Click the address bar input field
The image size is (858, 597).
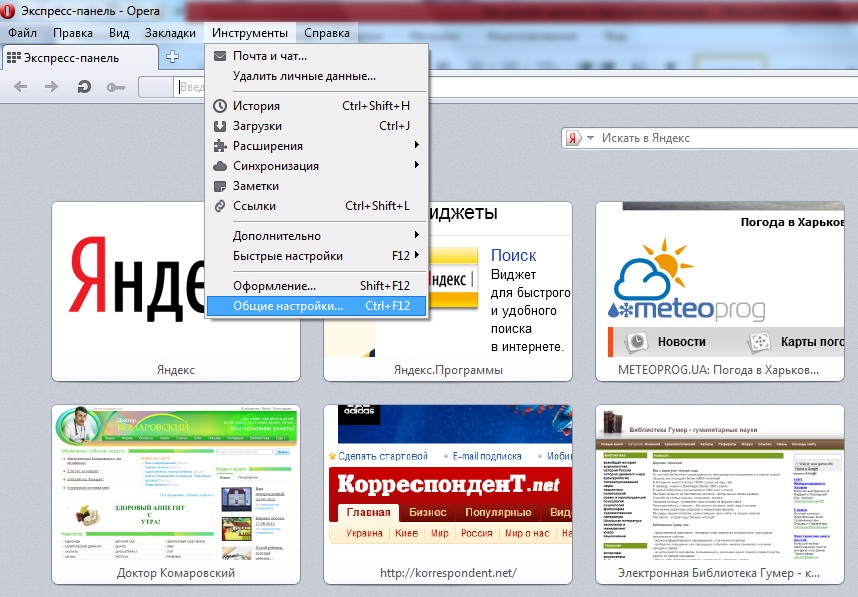click(514, 87)
